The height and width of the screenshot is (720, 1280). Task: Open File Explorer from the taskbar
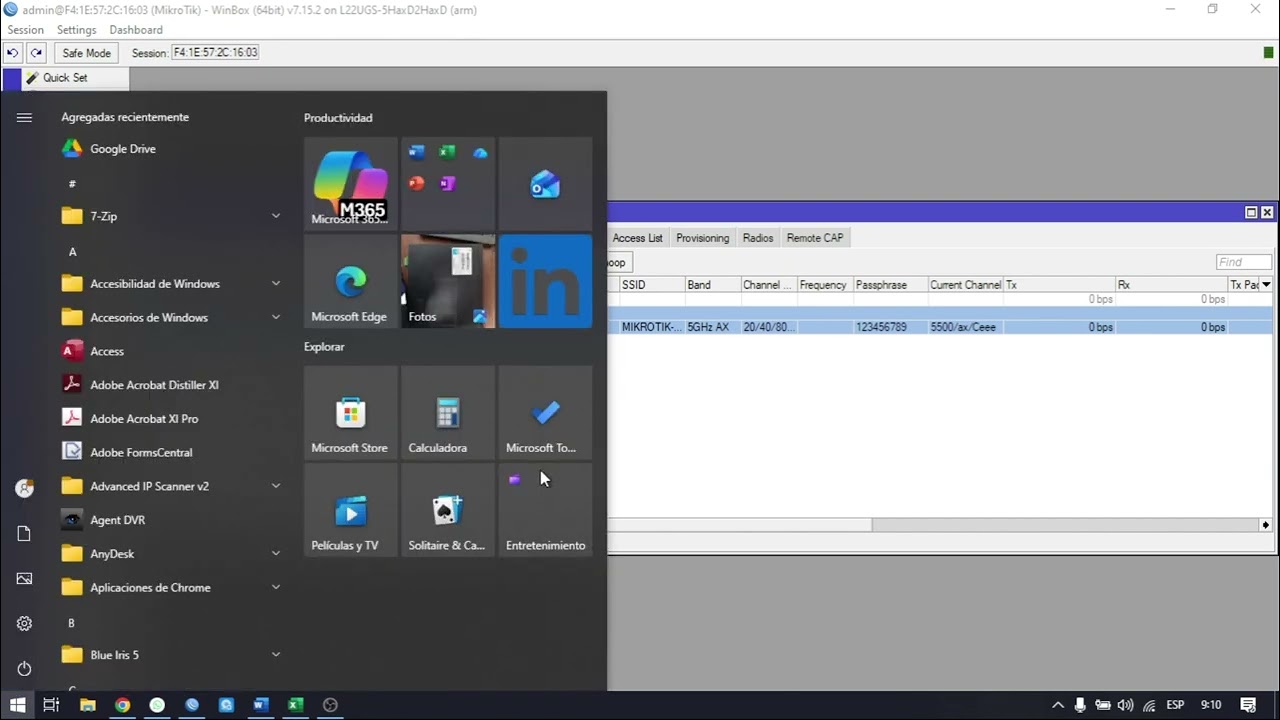click(87, 705)
